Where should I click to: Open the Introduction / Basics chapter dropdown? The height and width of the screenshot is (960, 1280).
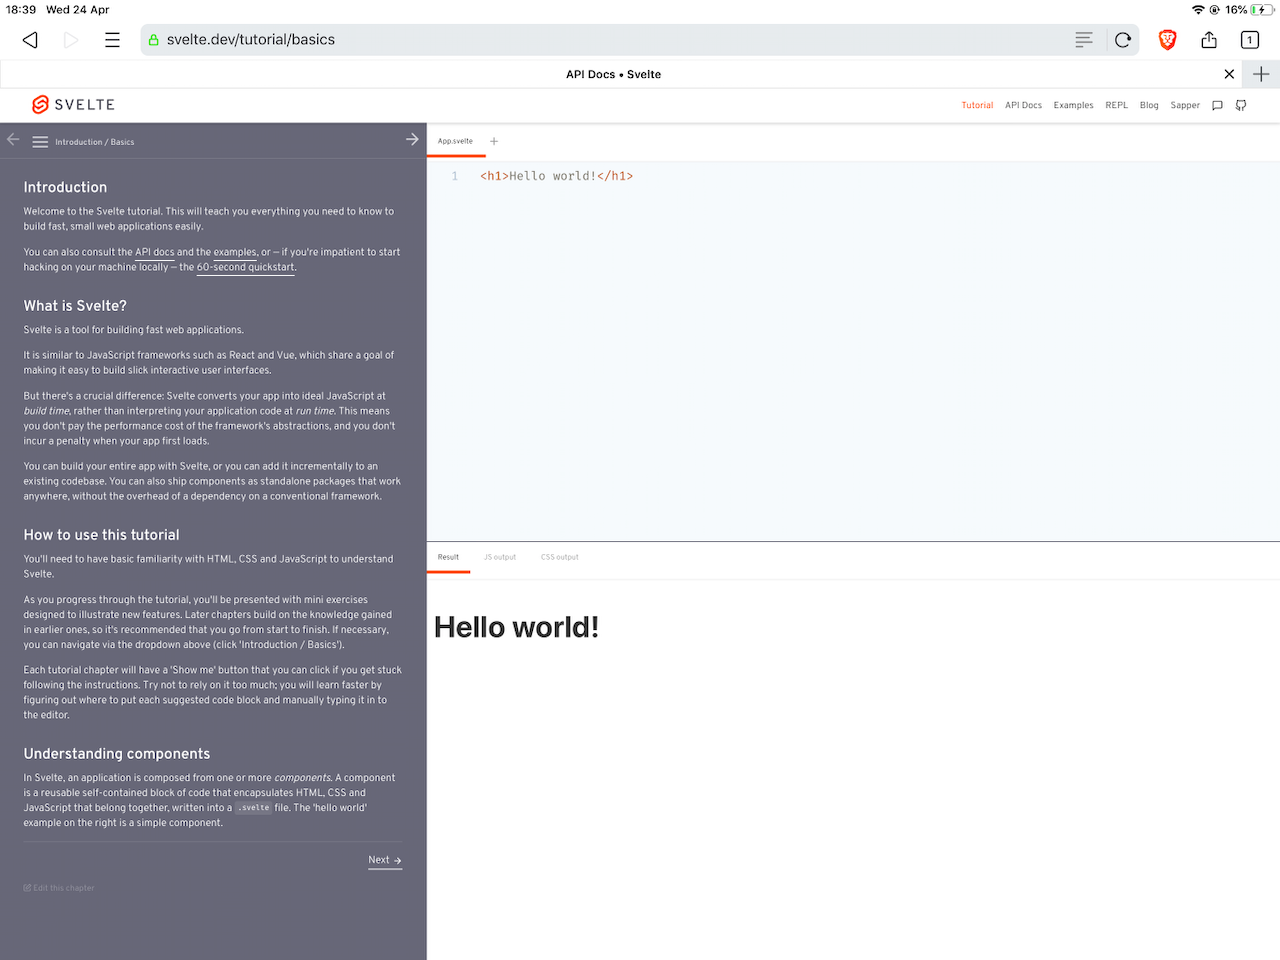coord(95,141)
